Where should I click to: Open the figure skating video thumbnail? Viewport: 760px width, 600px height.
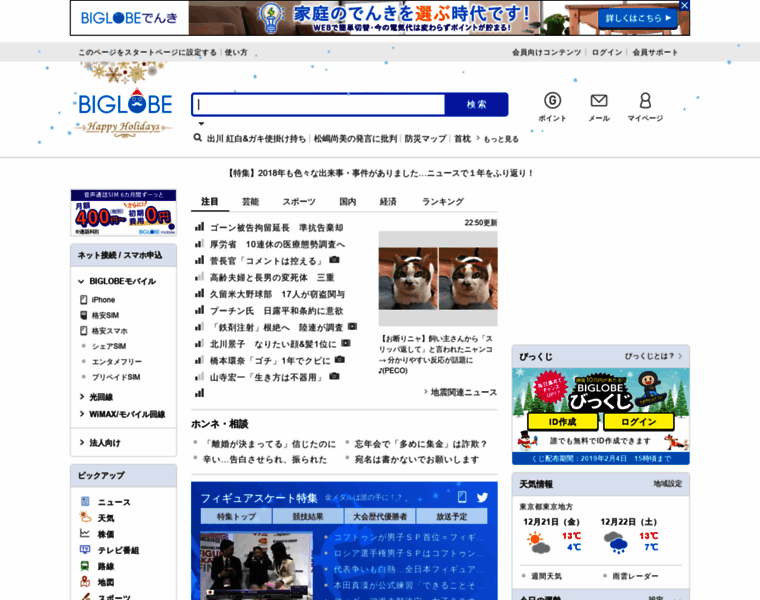[x=256, y=566]
